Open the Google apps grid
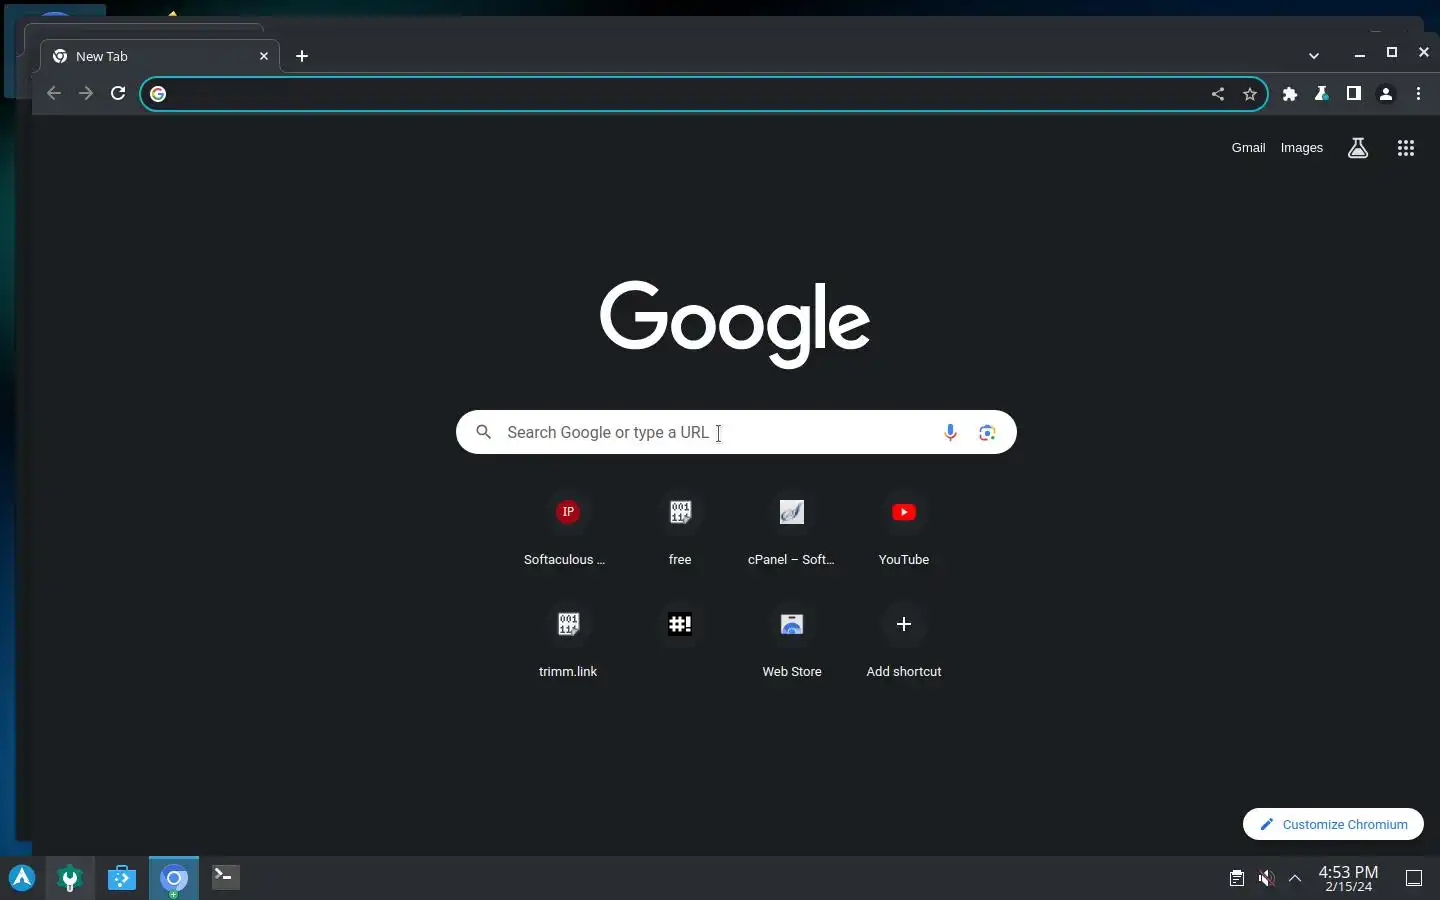This screenshot has height=900, width=1440. 1406,148
